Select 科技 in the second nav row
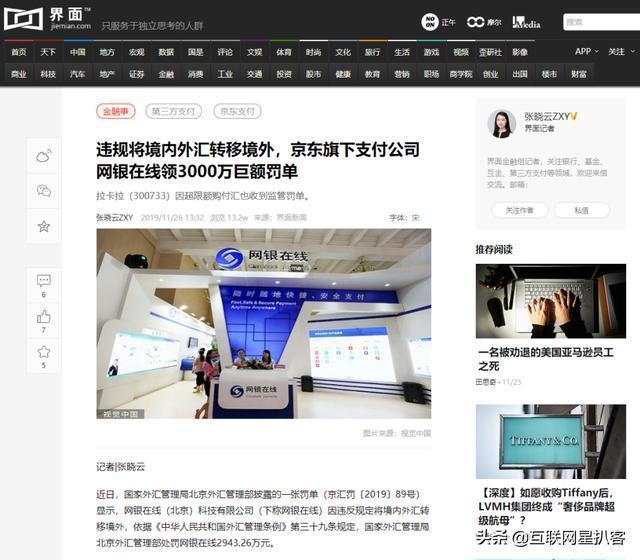The width and height of the screenshot is (640, 560). tap(48, 74)
